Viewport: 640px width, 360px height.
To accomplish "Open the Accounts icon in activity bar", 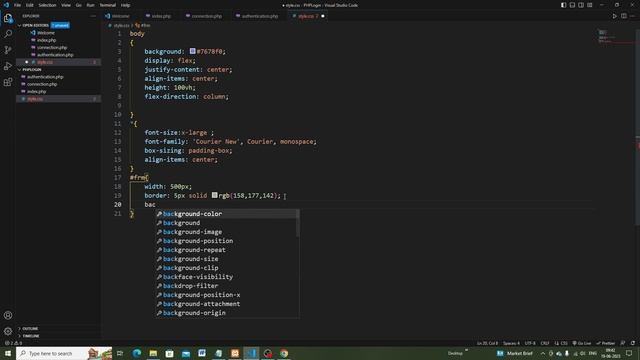I will tap(8, 315).
